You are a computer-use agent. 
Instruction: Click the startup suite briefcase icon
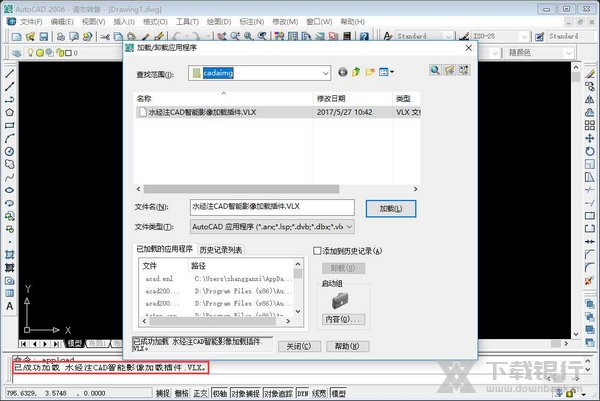[340, 301]
